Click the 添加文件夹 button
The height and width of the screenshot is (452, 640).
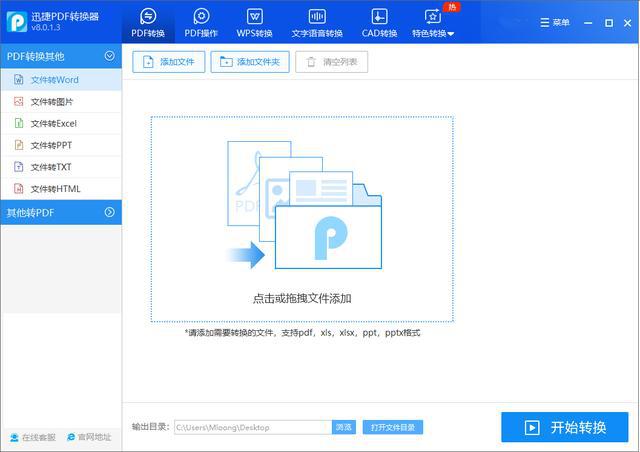250,62
